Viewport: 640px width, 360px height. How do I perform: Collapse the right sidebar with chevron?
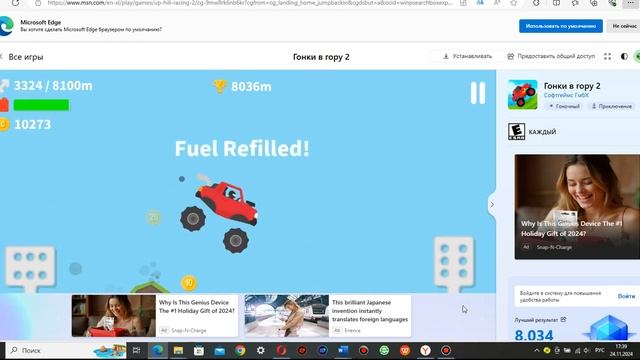click(492, 204)
